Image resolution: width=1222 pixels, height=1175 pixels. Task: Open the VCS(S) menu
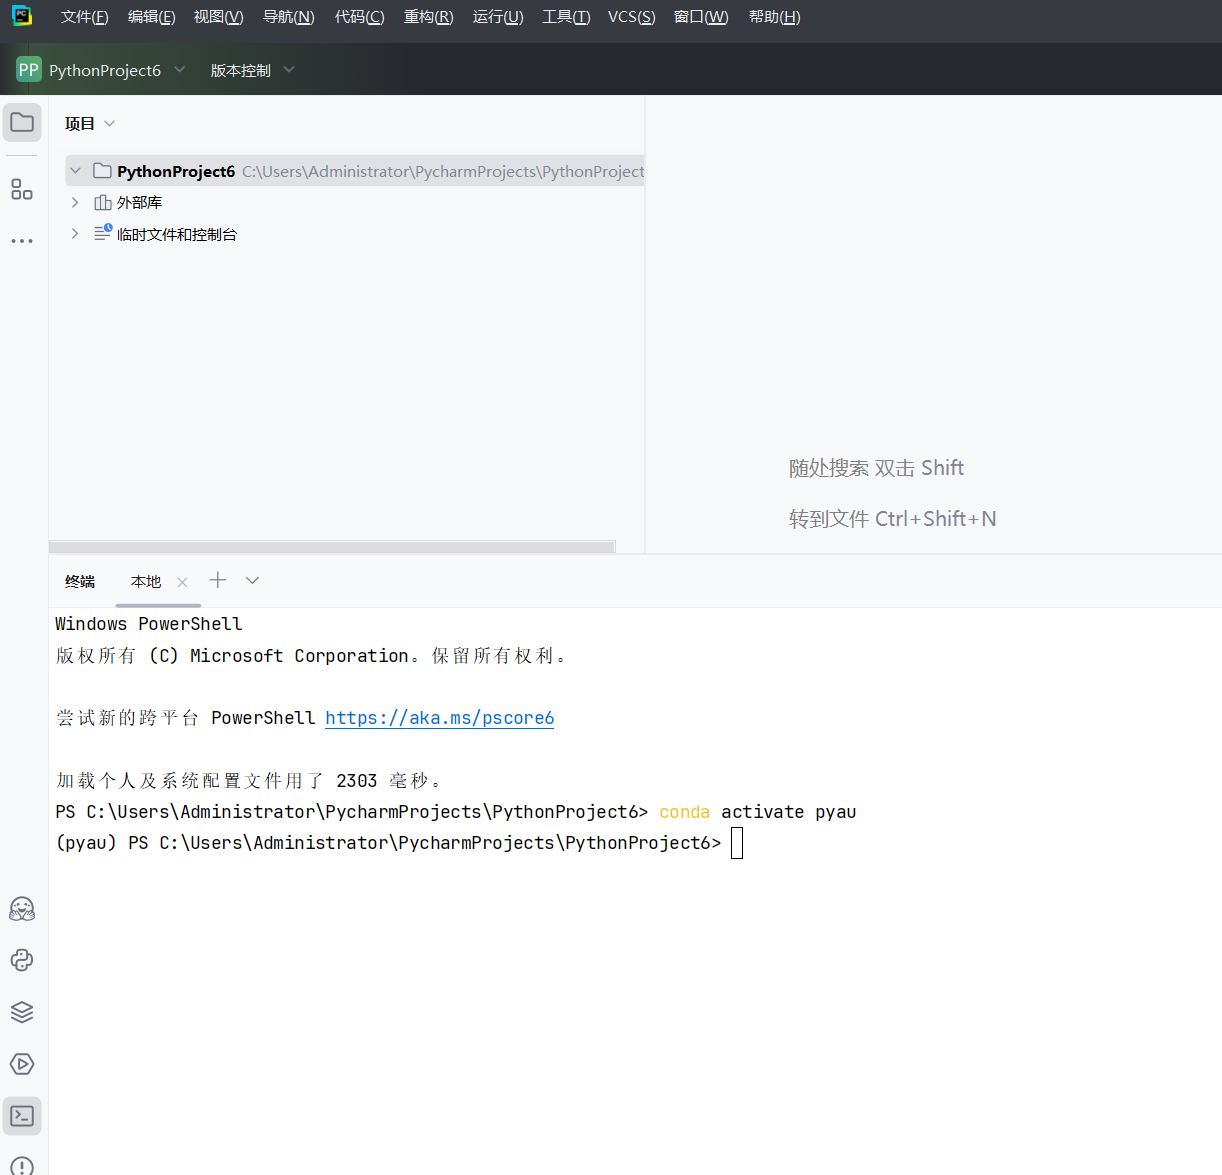click(632, 17)
